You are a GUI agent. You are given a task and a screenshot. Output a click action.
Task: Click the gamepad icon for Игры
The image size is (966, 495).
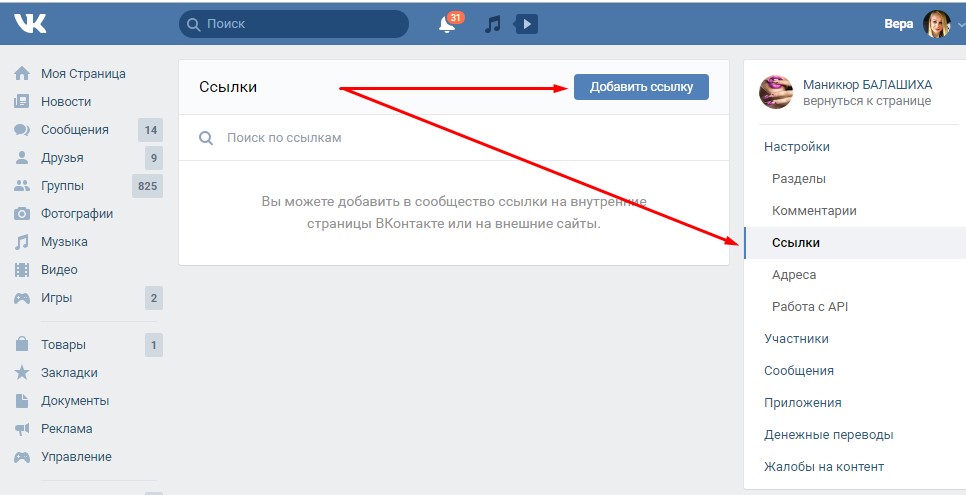point(22,298)
